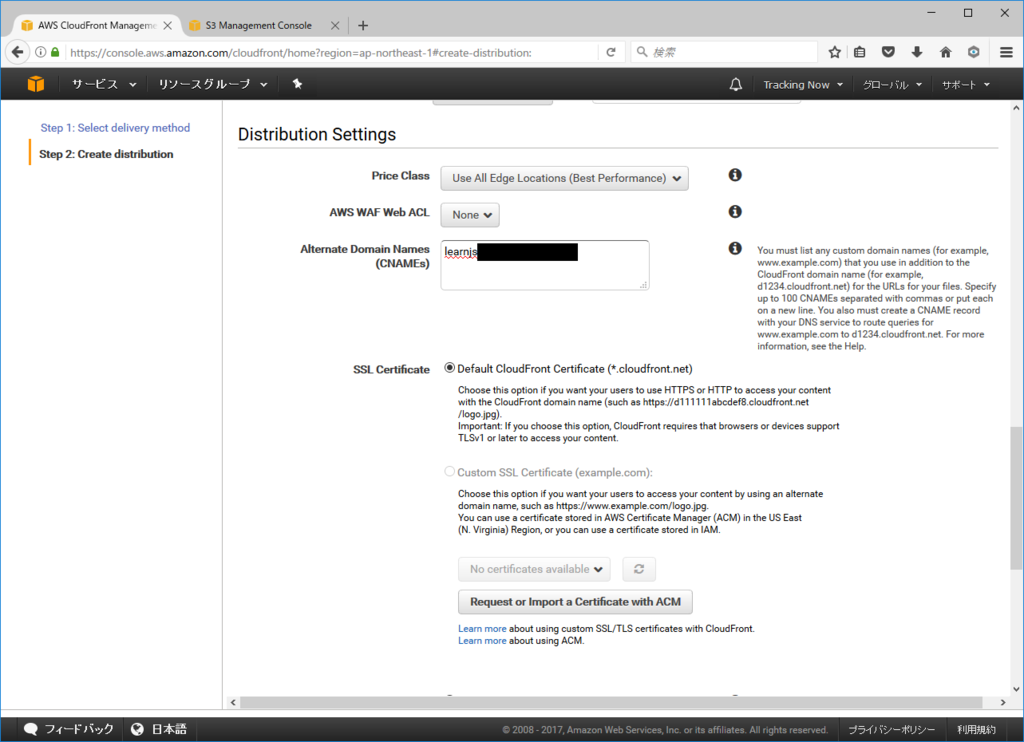
Task: Open the notifications bell icon
Action: click(735, 84)
